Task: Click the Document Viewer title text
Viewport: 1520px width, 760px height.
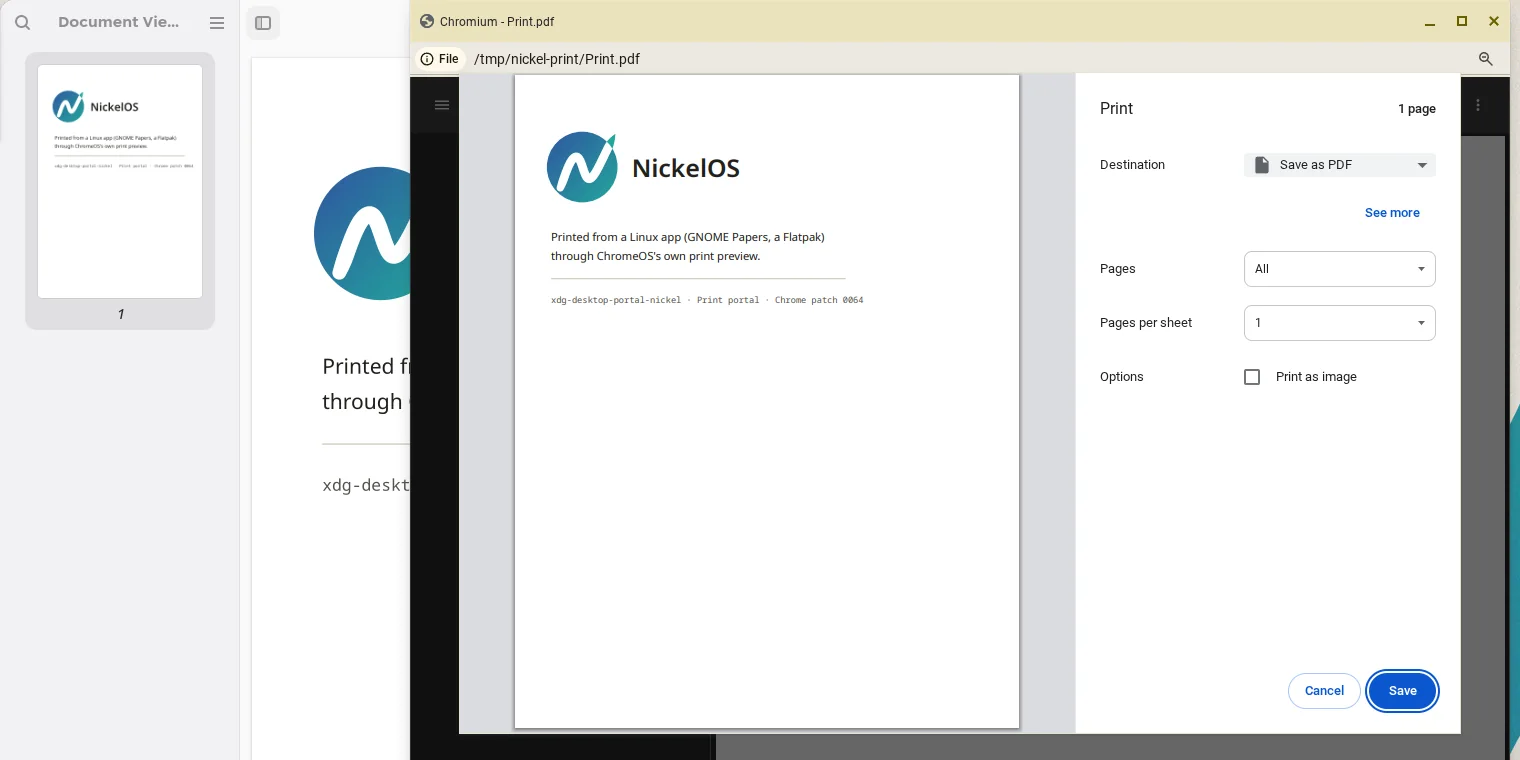Action: click(x=119, y=22)
